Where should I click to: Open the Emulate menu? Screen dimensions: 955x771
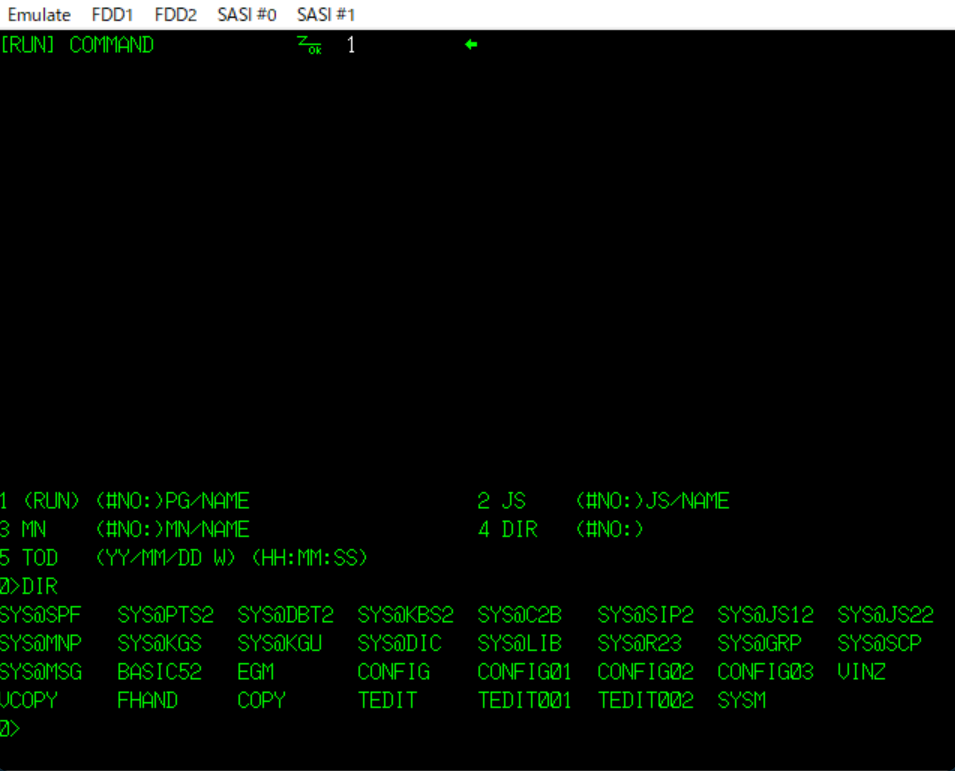click(x=39, y=15)
